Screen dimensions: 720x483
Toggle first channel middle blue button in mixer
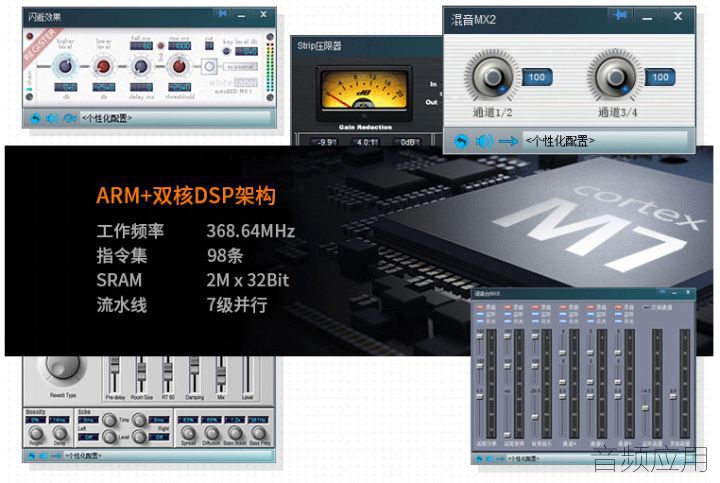(480, 314)
